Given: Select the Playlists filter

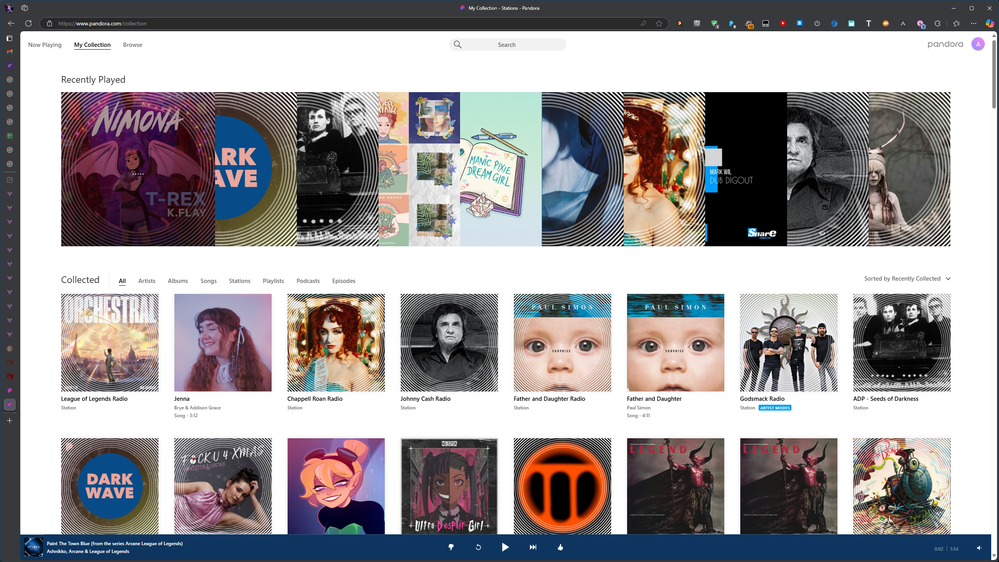Looking at the screenshot, I should (273, 281).
